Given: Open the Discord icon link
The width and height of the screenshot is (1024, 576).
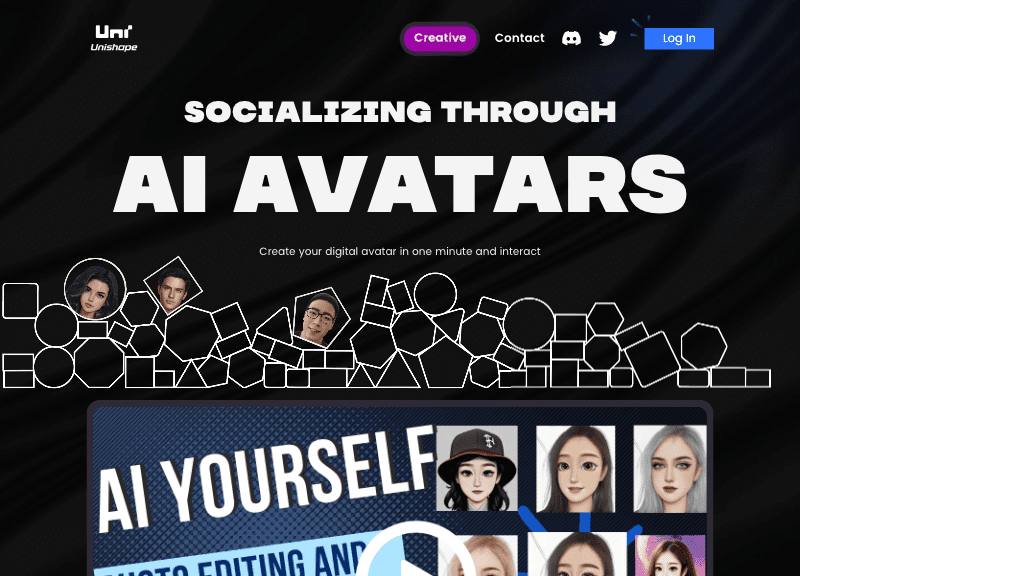Looking at the screenshot, I should (x=571, y=38).
